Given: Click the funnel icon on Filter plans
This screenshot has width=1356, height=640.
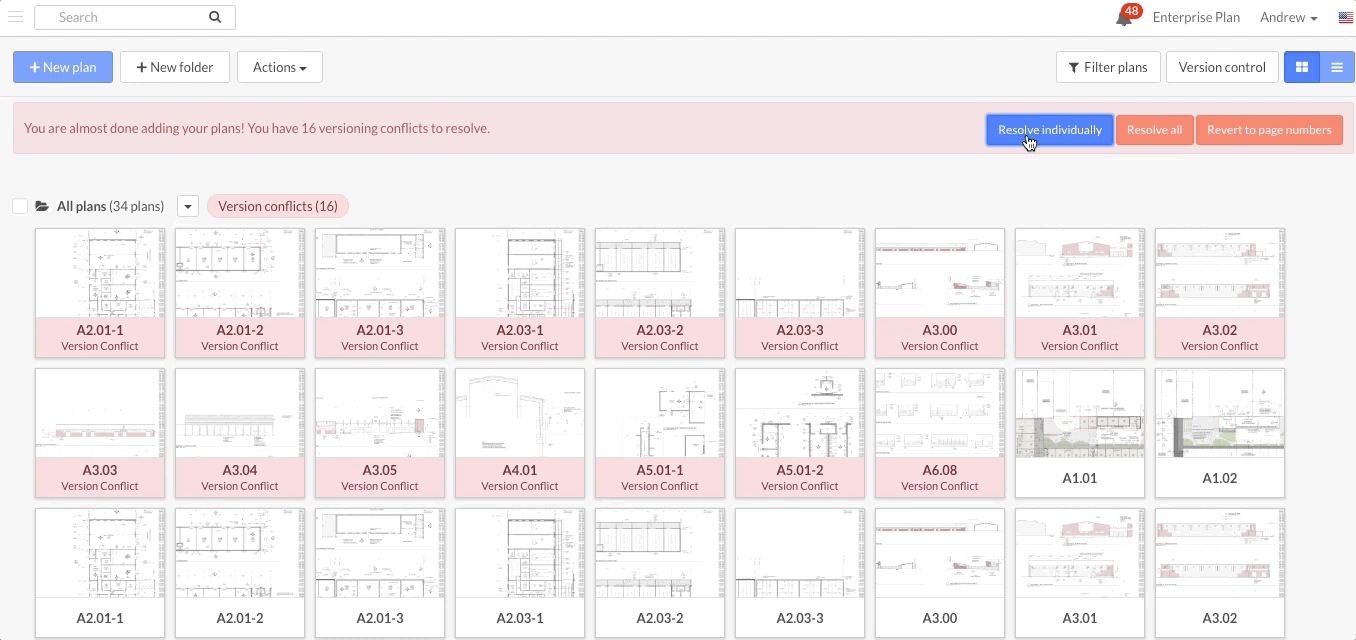Looking at the screenshot, I should [1075, 67].
